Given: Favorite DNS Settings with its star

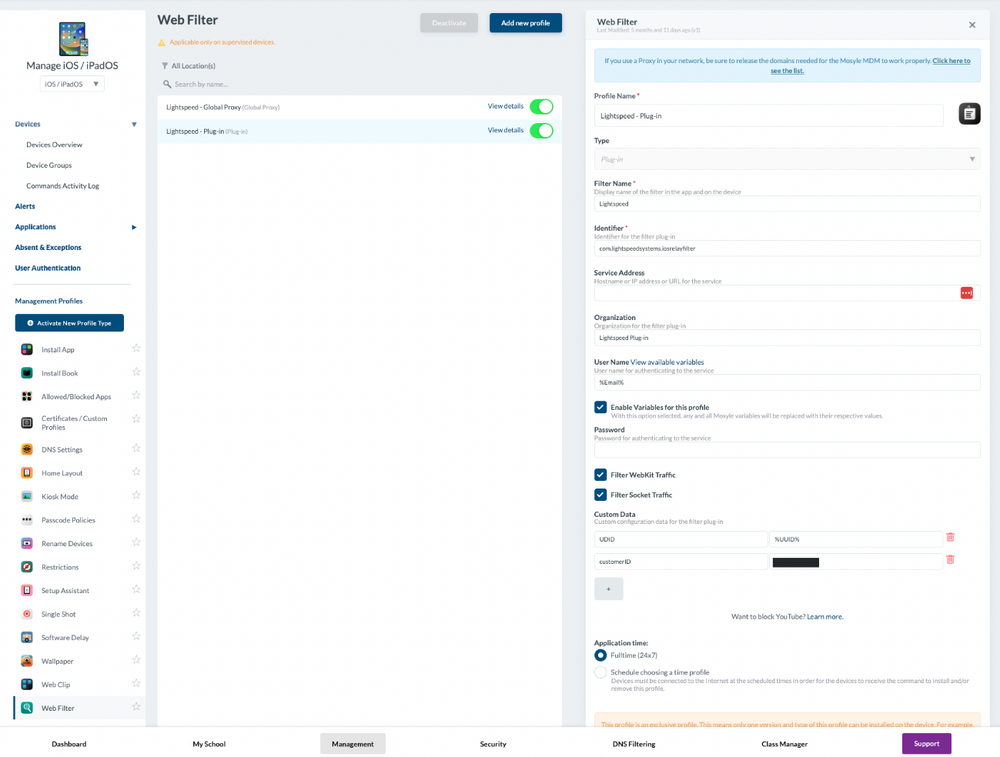Looking at the screenshot, I should [x=136, y=448].
